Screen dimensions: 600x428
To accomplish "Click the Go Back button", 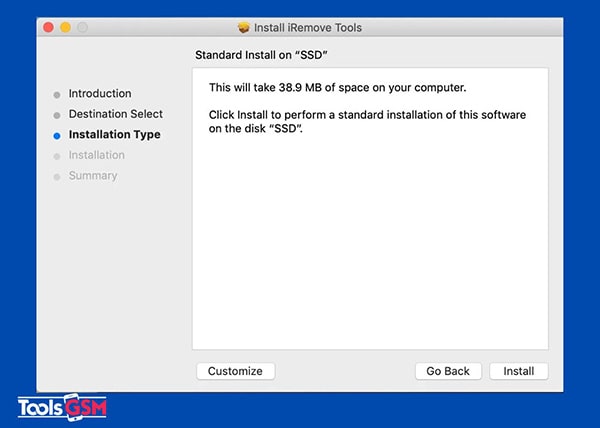I will 448,371.
